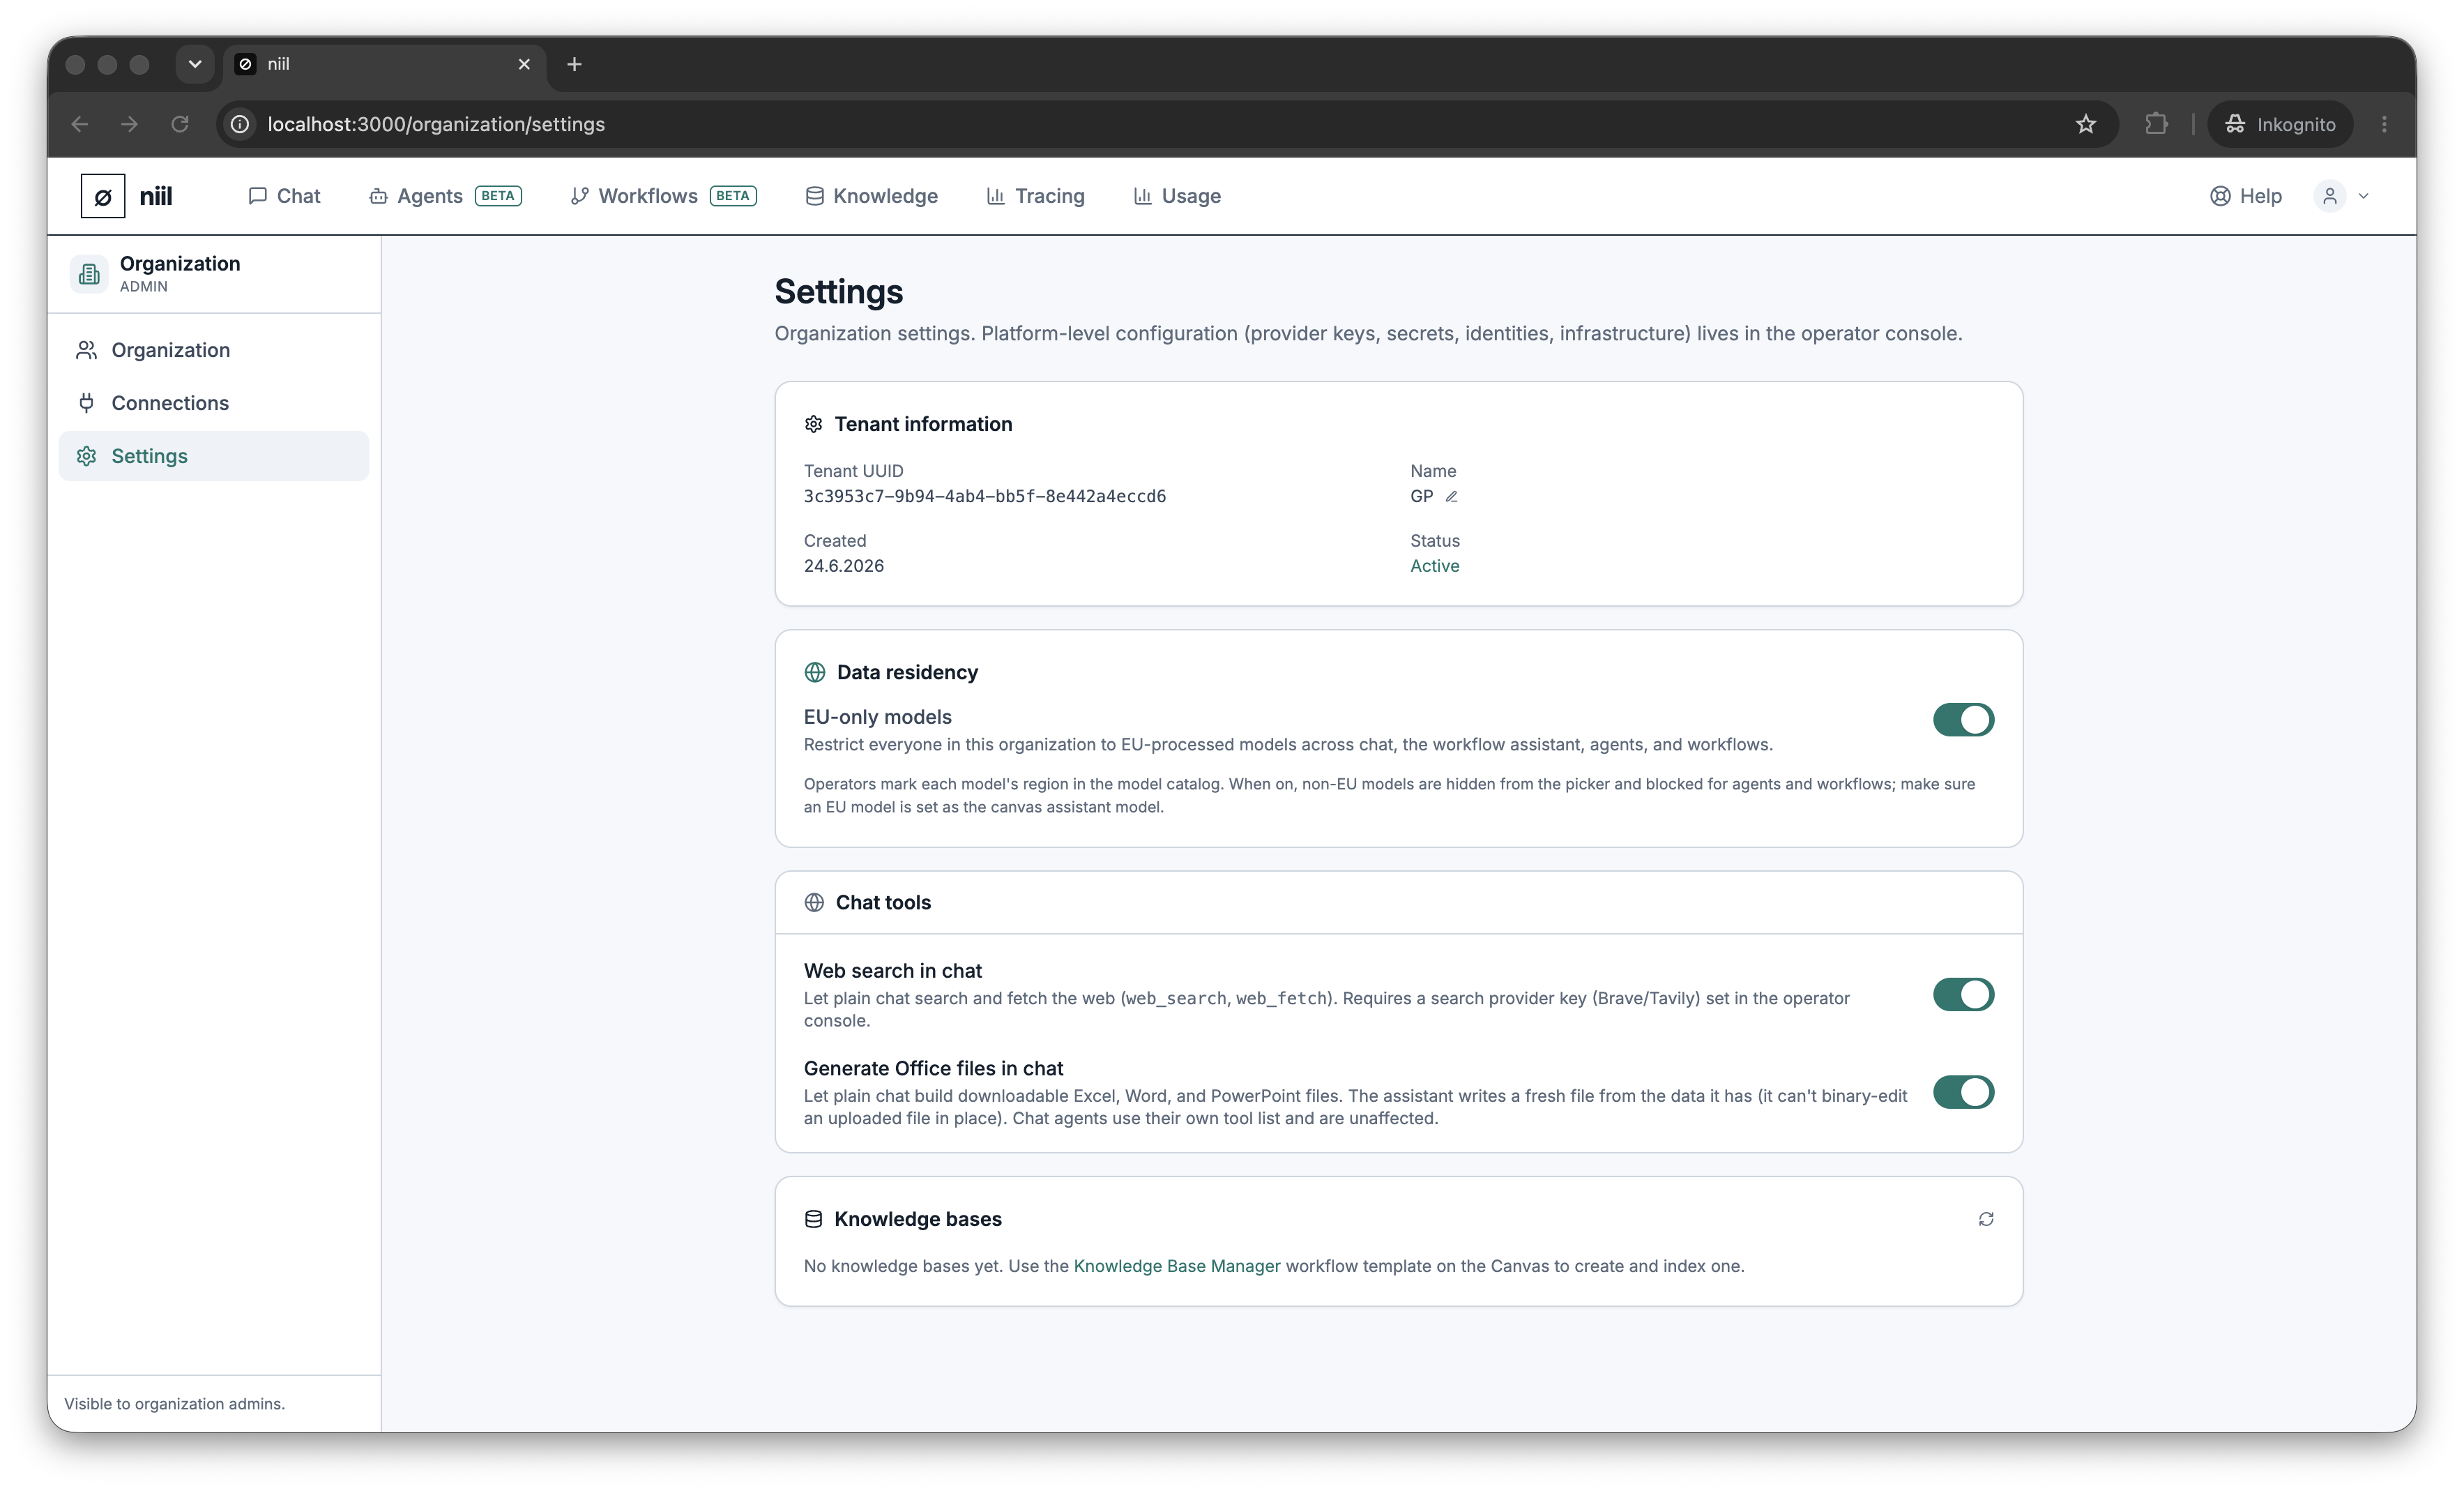
Task: Open the Tracing view
Action: point(1035,196)
